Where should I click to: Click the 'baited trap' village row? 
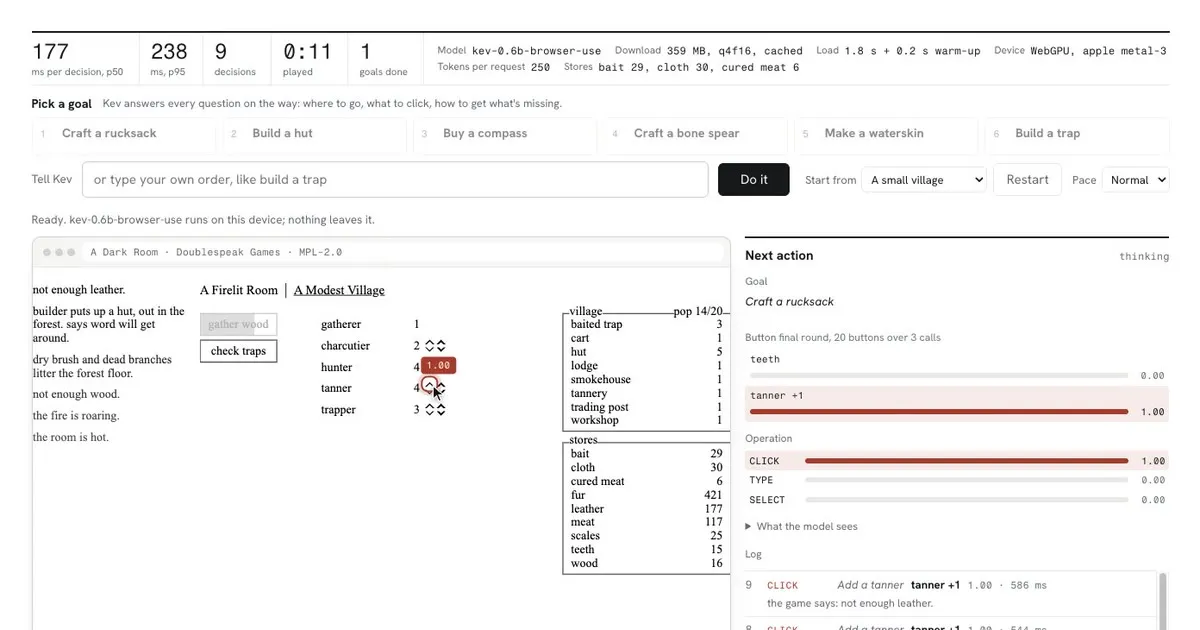(x=646, y=324)
